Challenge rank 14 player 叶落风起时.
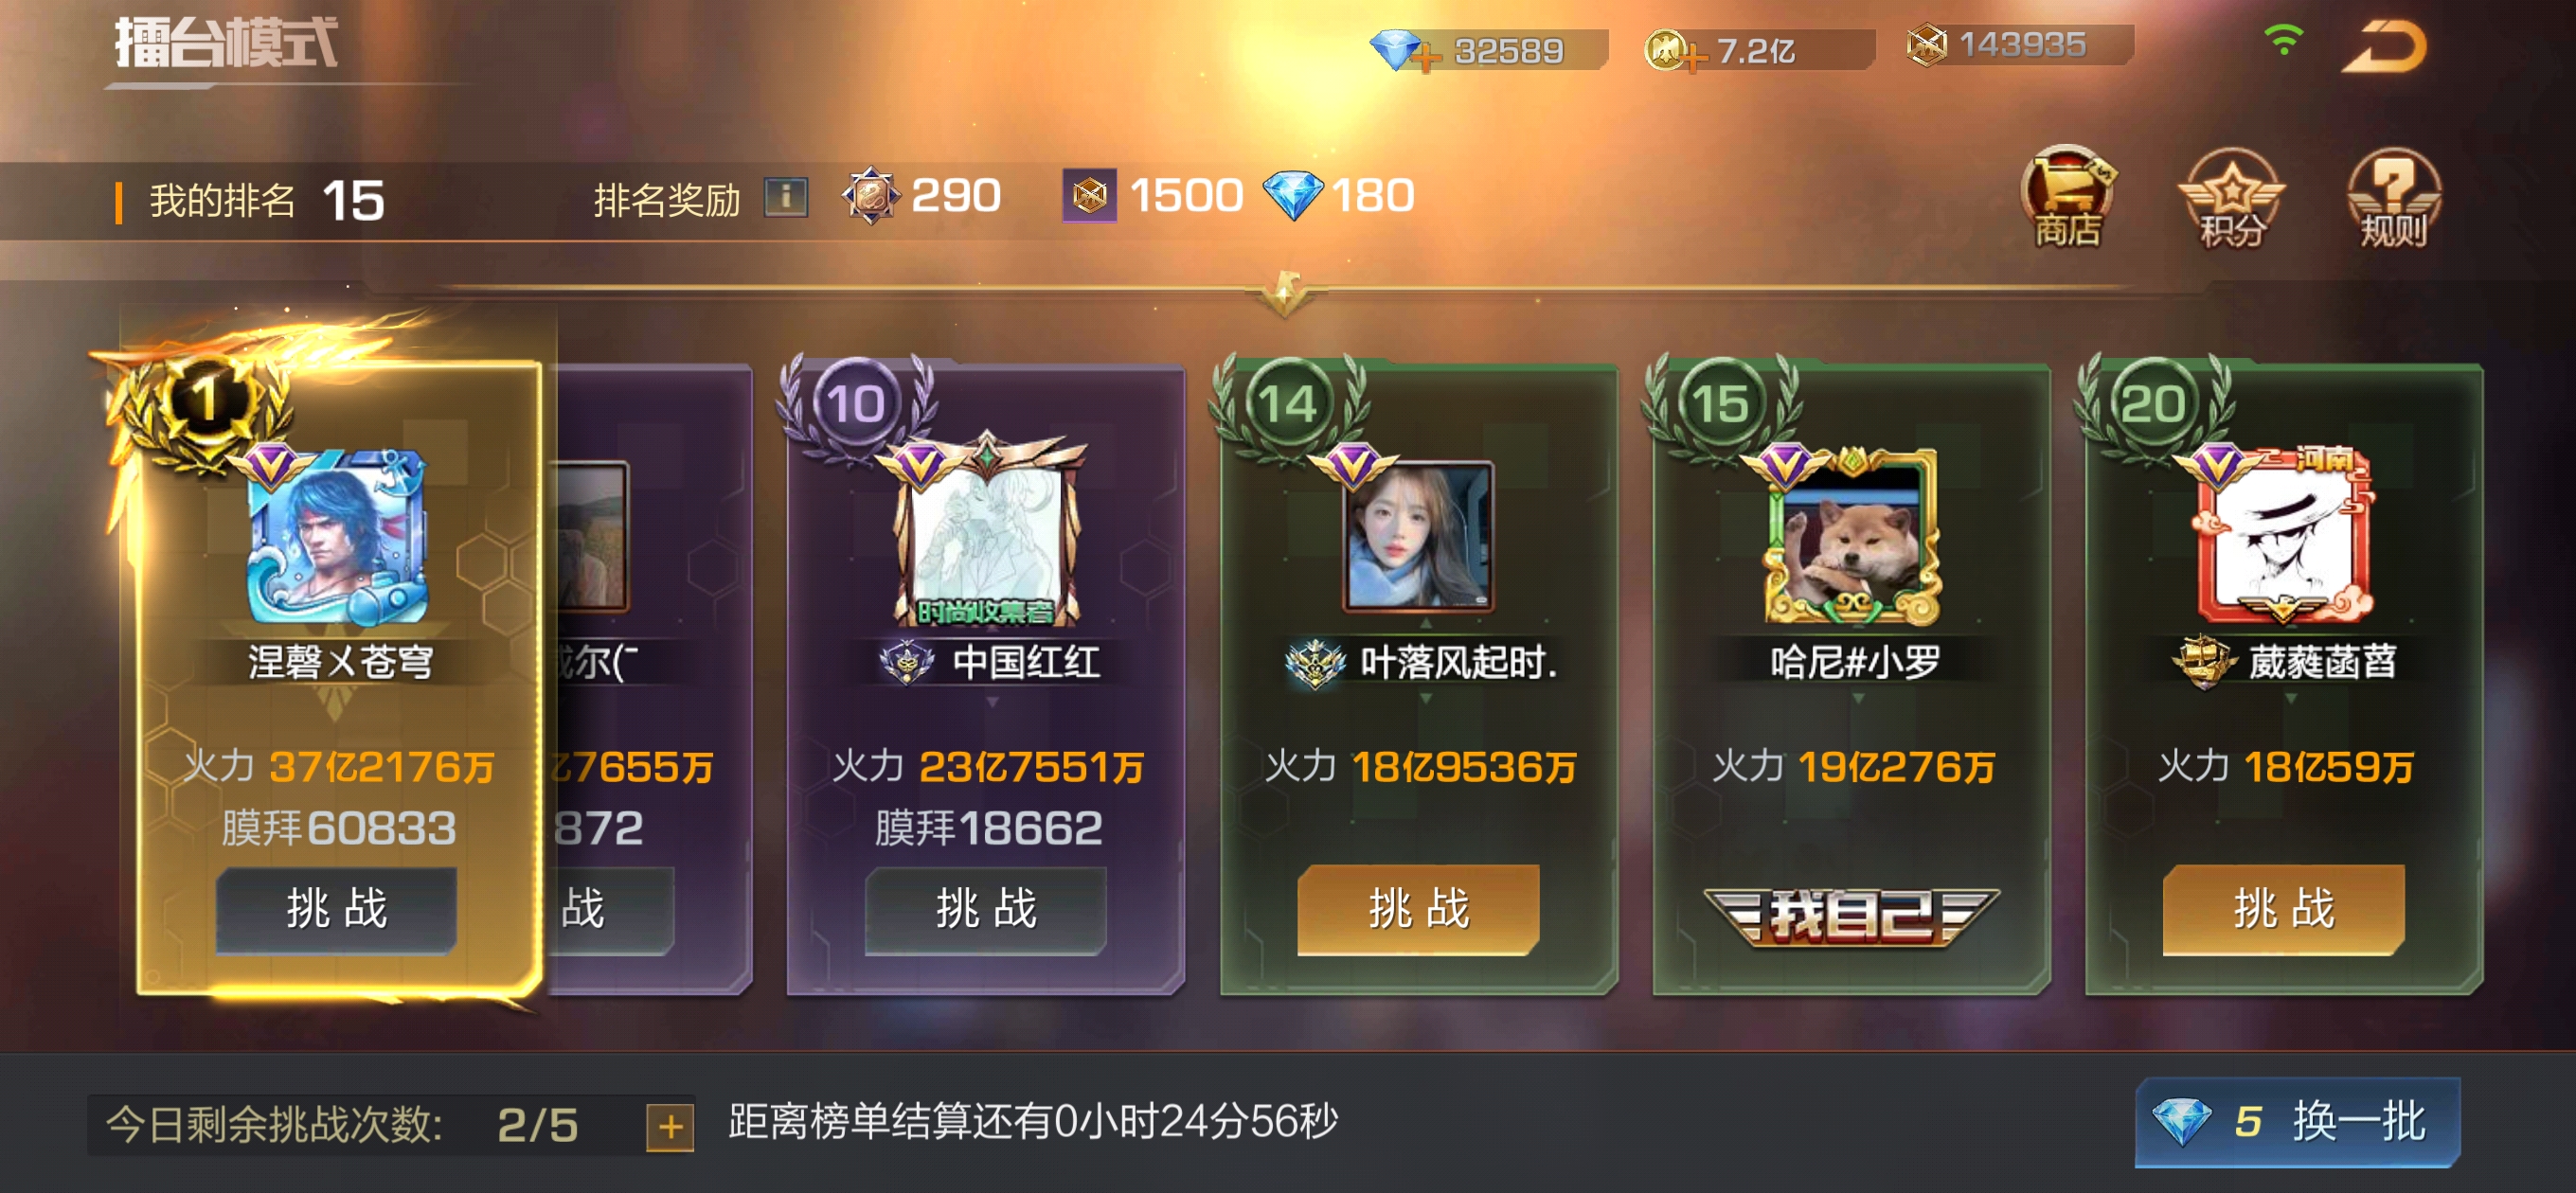 pos(1418,909)
